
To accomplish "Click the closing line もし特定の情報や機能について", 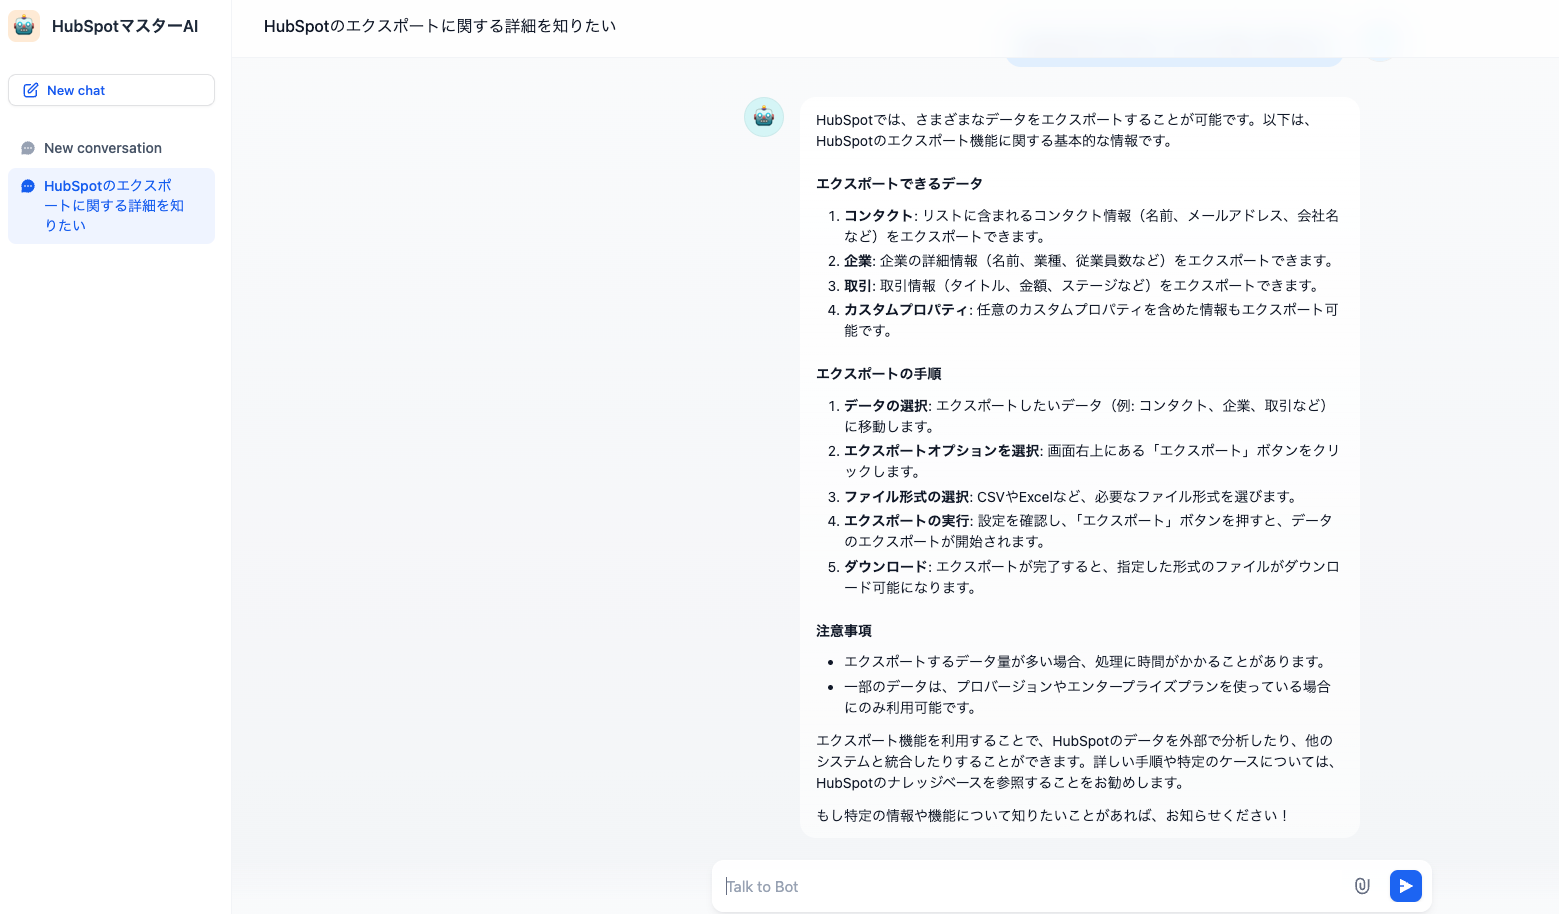I will tap(1053, 816).
